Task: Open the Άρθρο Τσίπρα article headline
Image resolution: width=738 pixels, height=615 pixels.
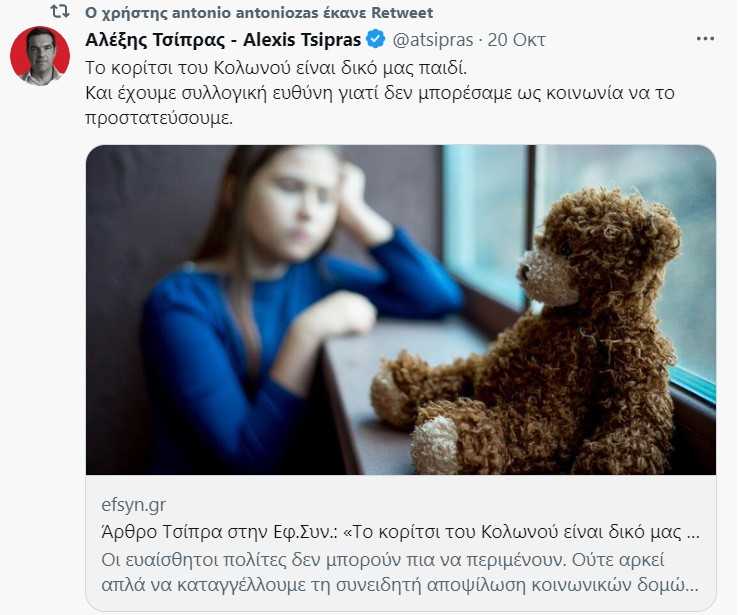Action: pyautogui.click(x=401, y=532)
